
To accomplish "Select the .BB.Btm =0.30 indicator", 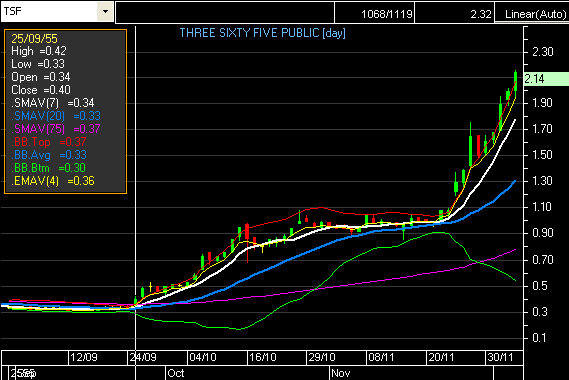I will [48, 168].
